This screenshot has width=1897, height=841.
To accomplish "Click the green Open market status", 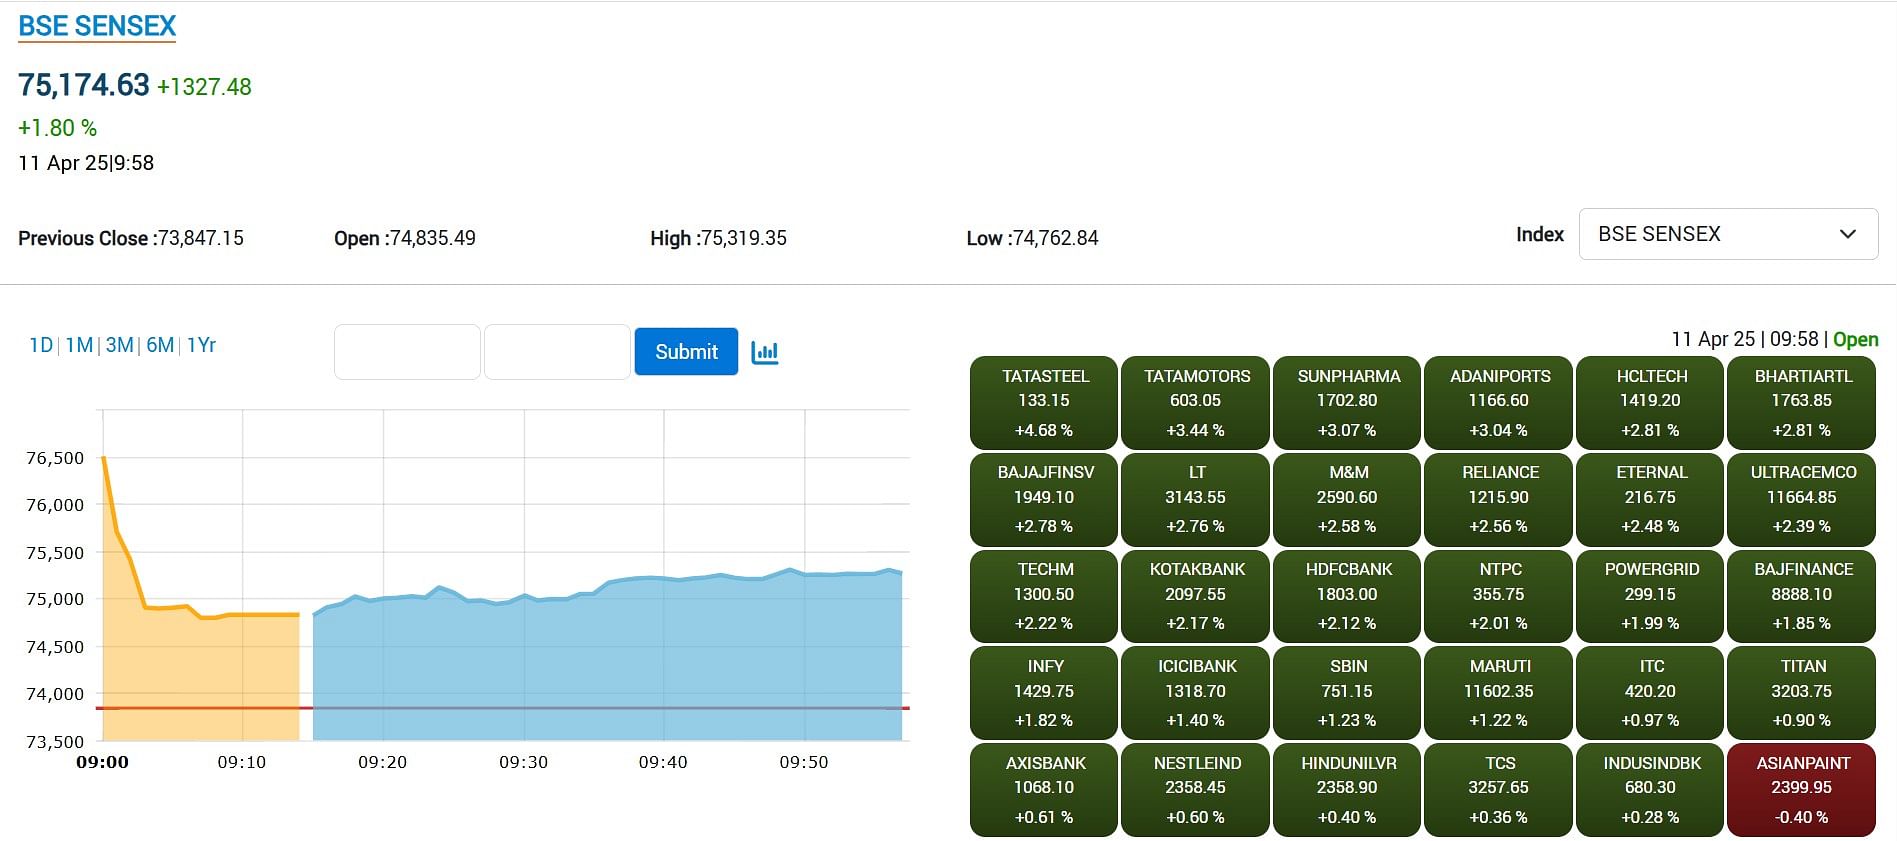I will pyautogui.click(x=1855, y=339).
